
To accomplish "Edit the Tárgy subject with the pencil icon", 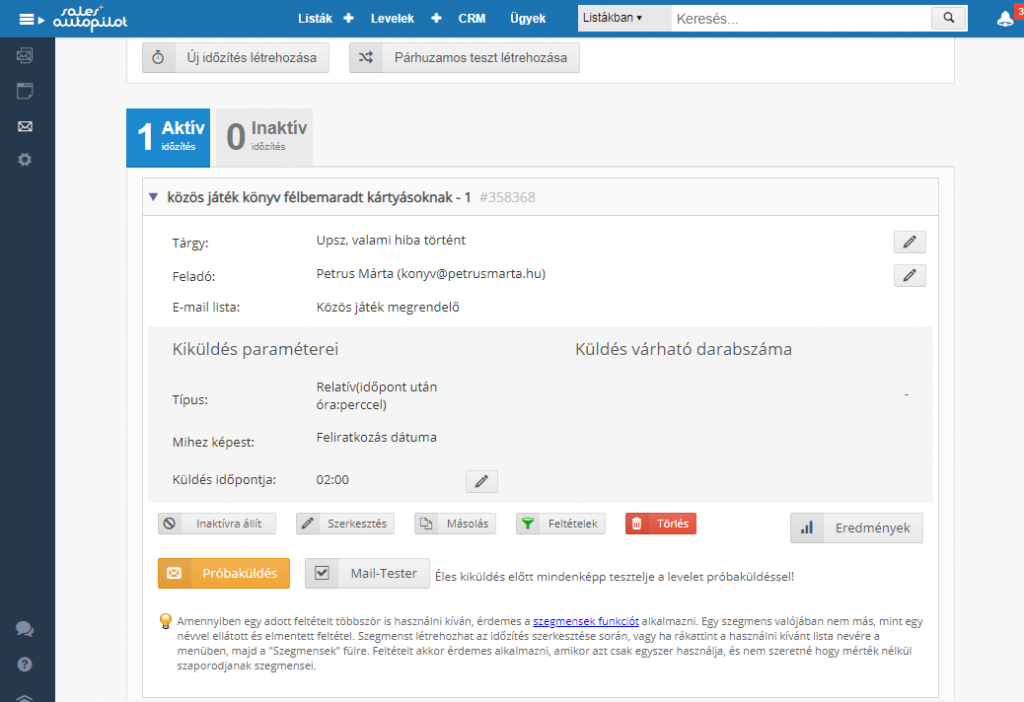I will tap(909, 242).
